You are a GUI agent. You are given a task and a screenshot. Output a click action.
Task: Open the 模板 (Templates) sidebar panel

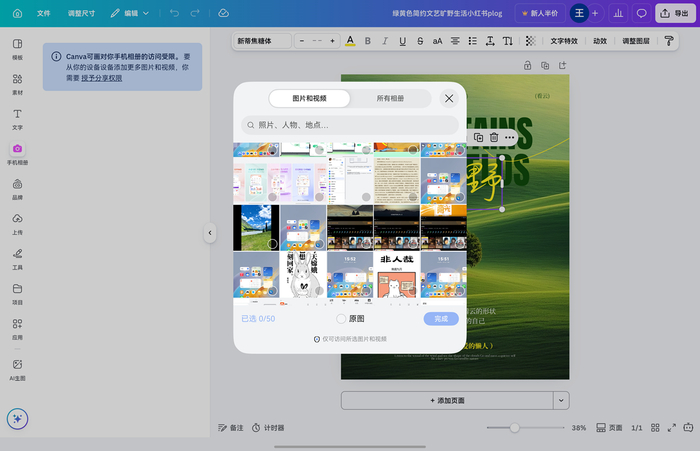click(17, 49)
